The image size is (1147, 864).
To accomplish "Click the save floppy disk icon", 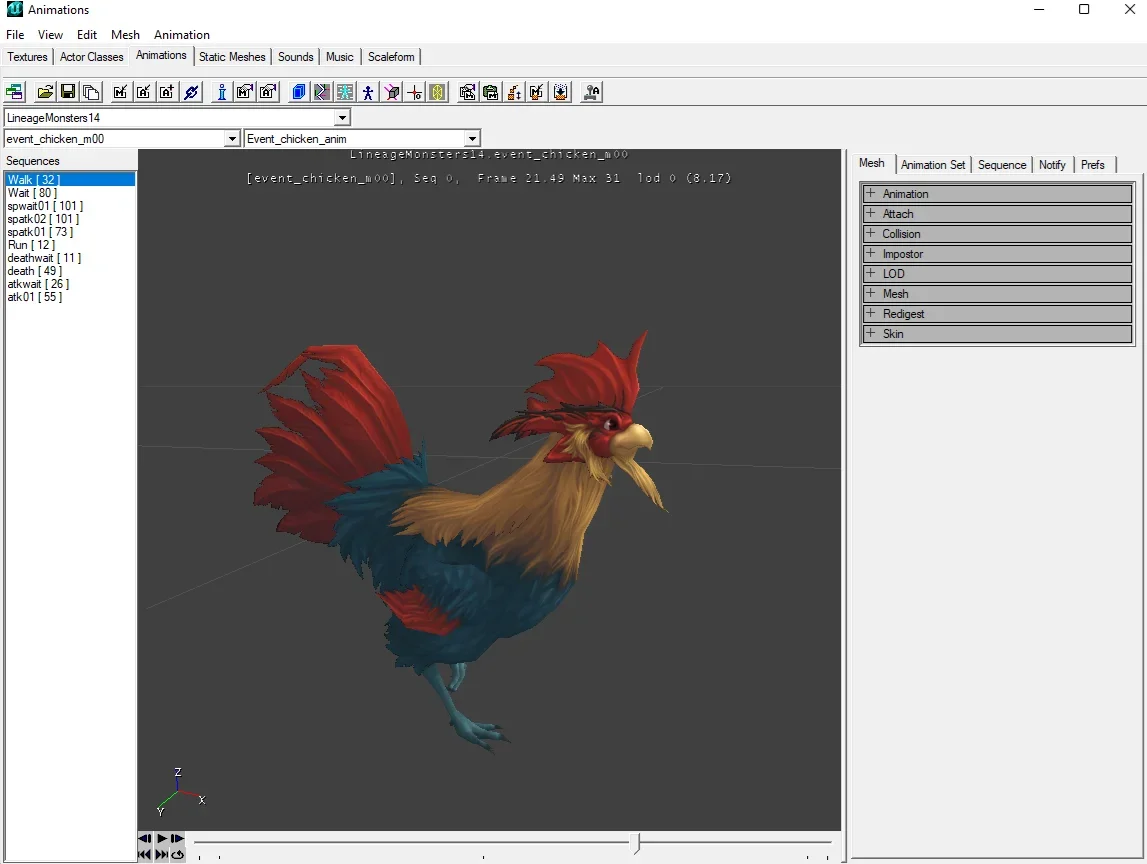I will 68,93.
